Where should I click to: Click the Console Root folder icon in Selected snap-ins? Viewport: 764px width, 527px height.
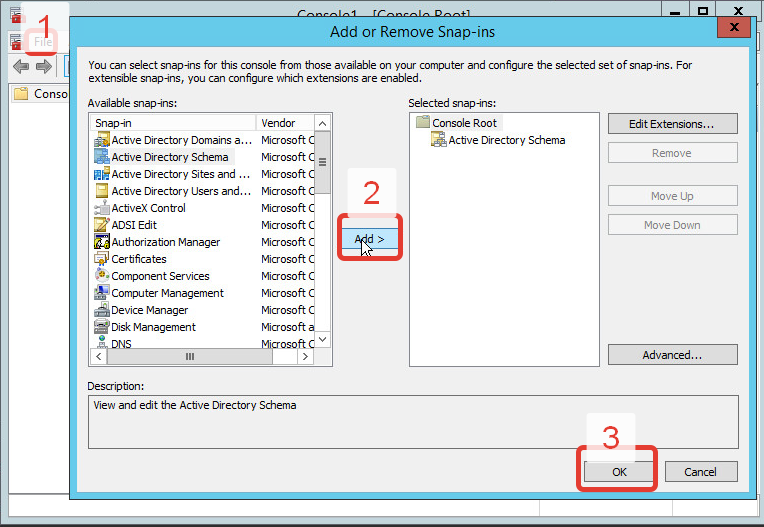423,122
